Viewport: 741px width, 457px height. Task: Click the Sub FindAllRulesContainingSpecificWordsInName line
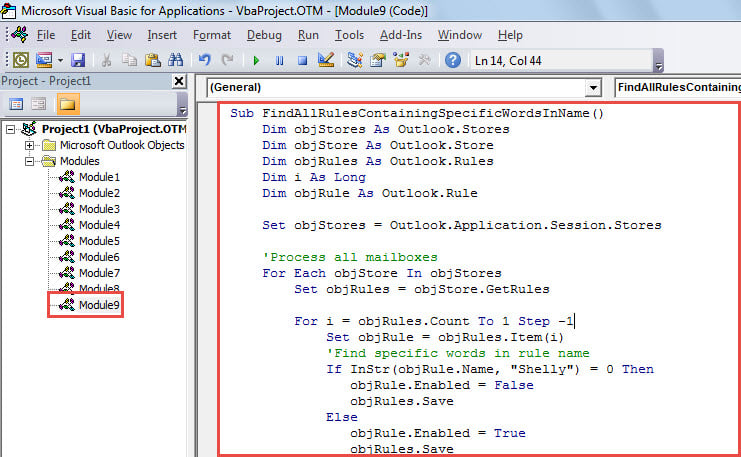click(x=417, y=113)
